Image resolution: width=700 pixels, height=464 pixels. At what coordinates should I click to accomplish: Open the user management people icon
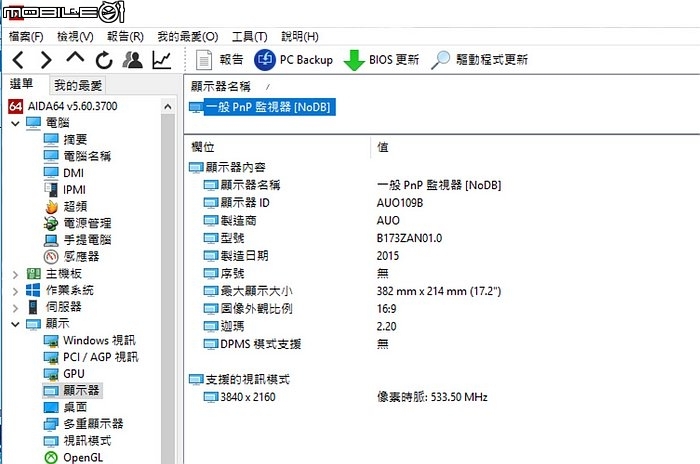[133, 60]
